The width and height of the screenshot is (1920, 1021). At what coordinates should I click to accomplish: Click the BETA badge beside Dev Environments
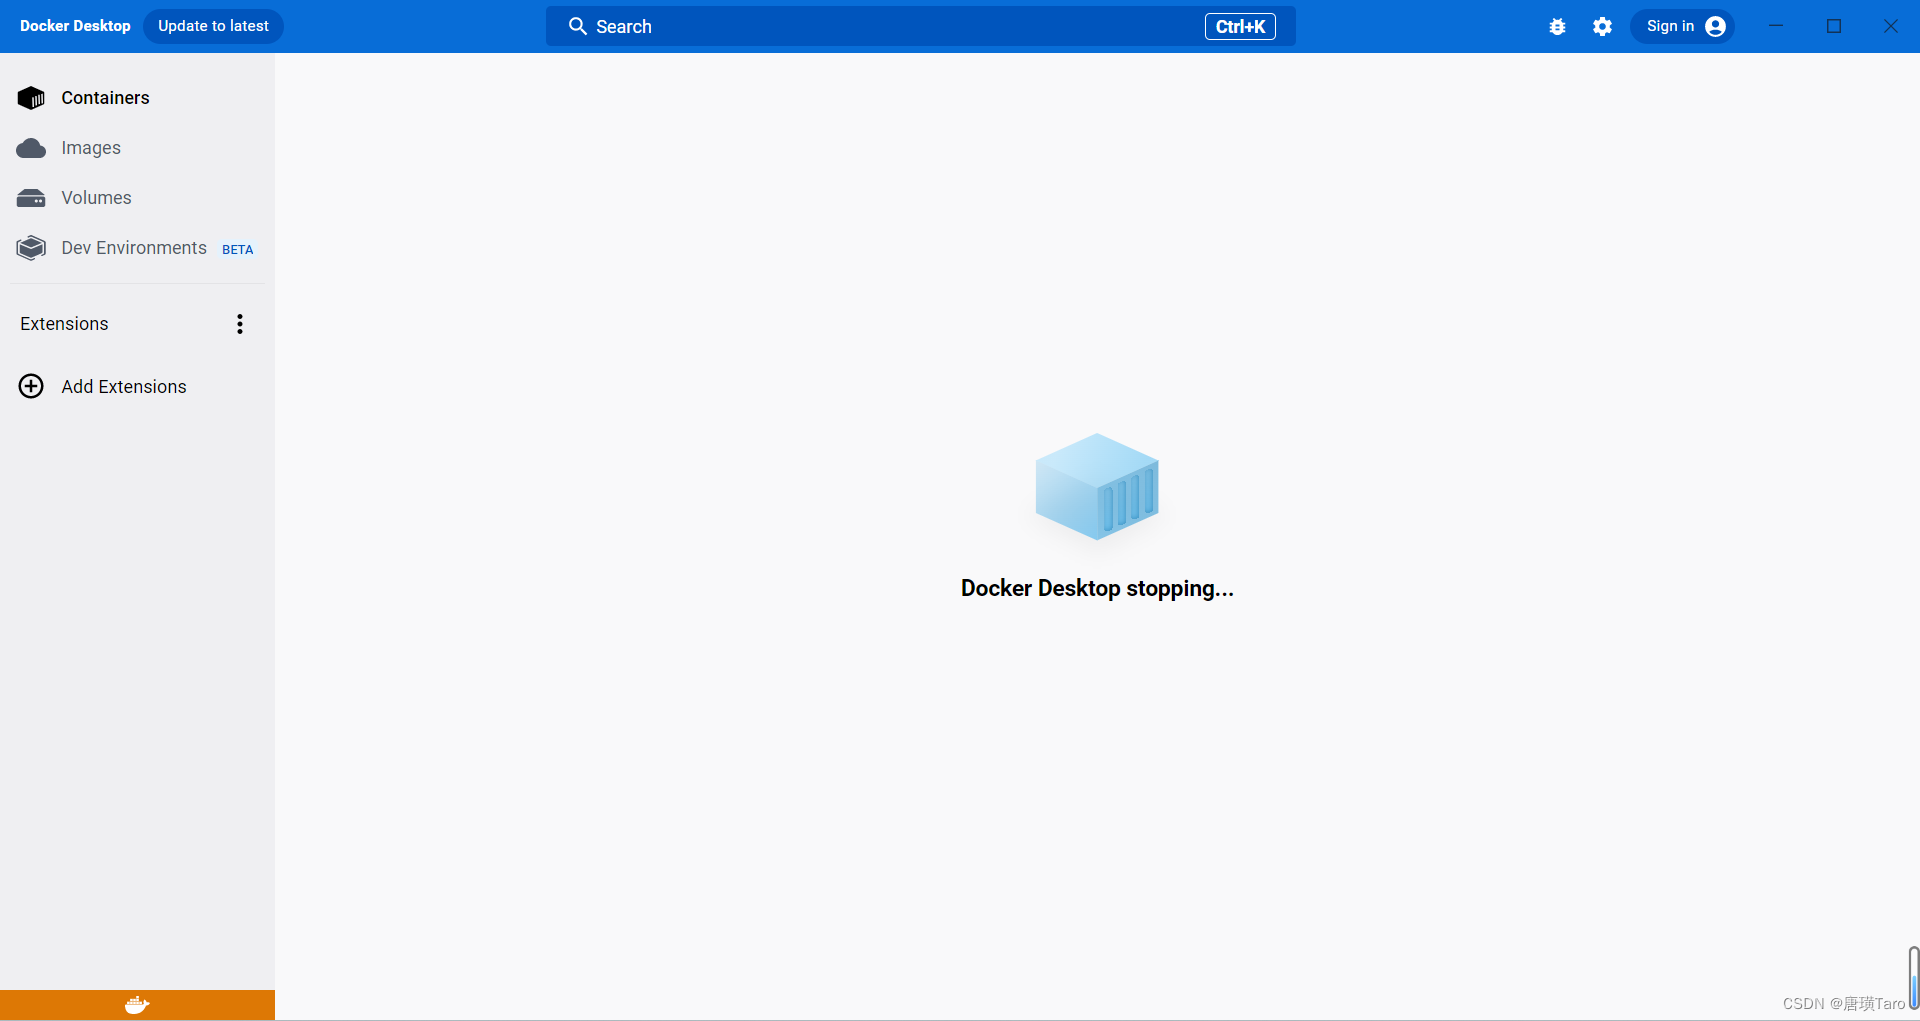coord(238,250)
